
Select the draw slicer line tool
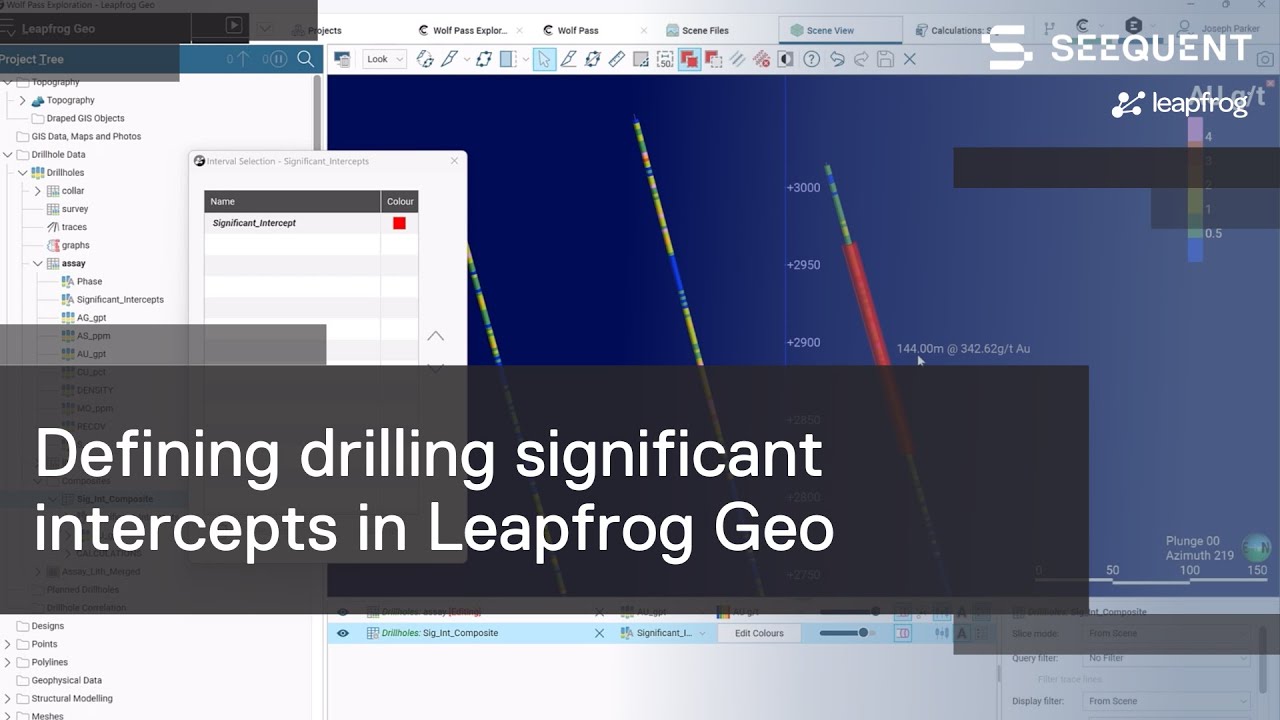[449, 59]
